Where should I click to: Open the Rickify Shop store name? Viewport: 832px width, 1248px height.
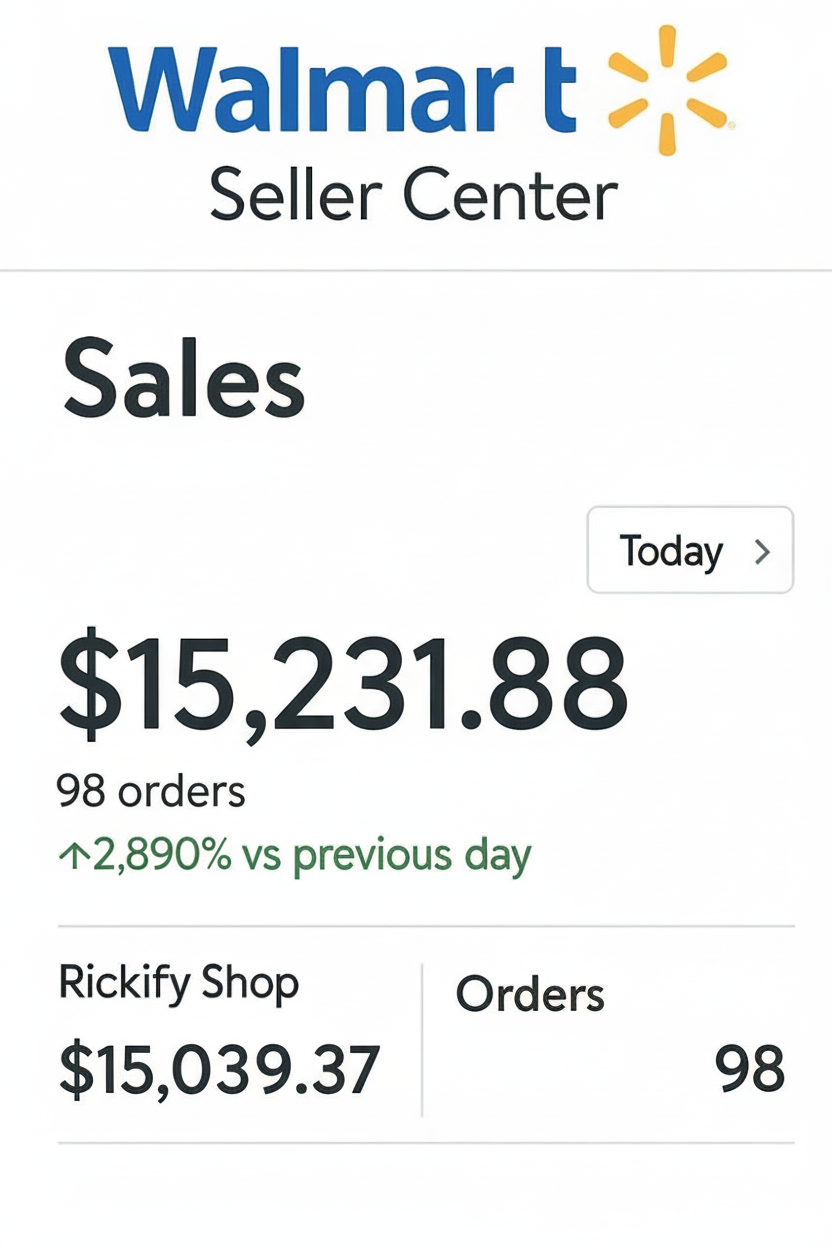pyautogui.click(x=179, y=983)
